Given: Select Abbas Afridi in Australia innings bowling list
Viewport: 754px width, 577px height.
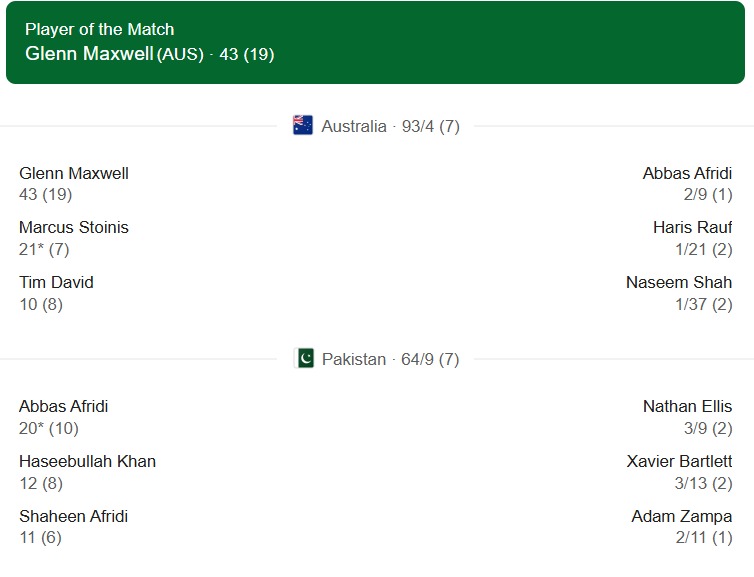Looking at the screenshot, I should (687, 173).
